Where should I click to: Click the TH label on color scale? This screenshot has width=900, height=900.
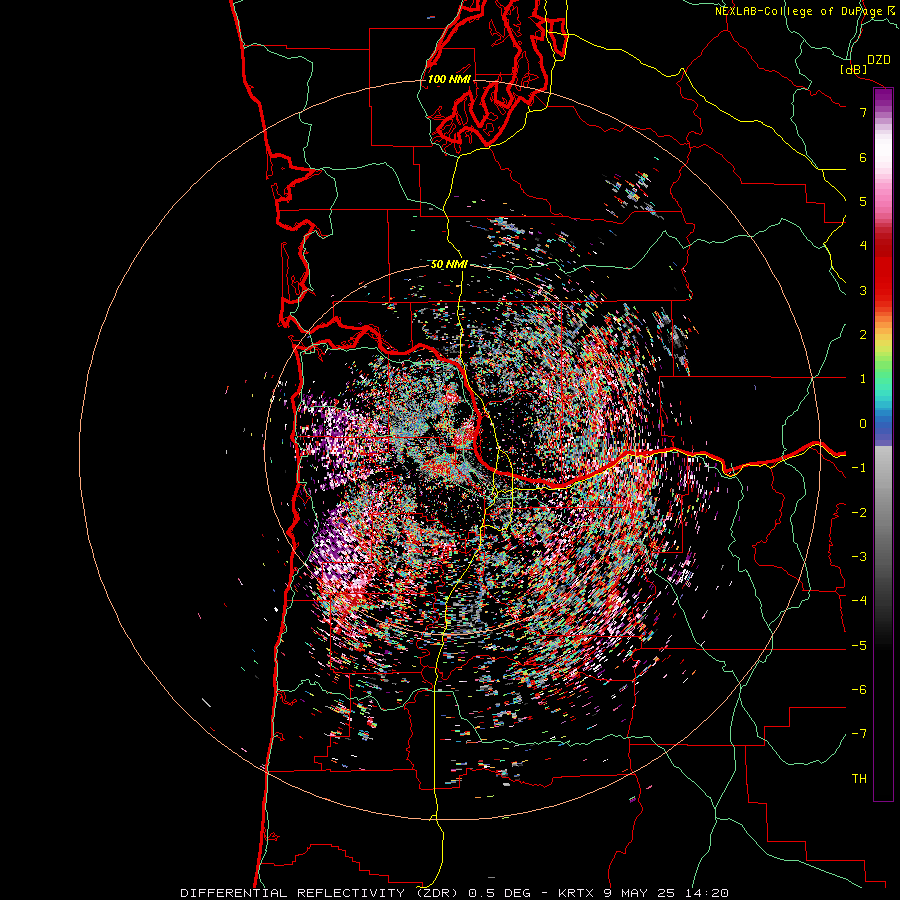(859, 778)
